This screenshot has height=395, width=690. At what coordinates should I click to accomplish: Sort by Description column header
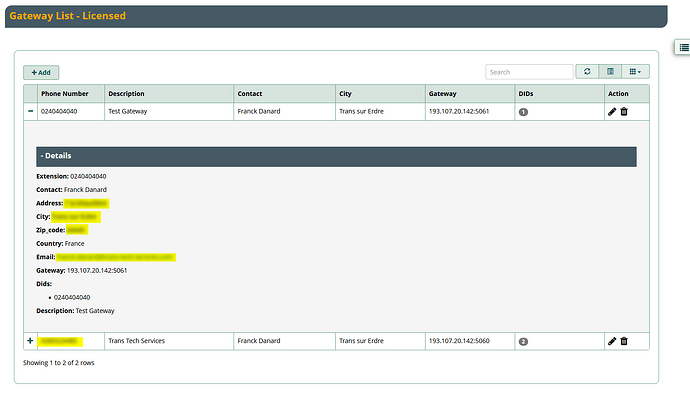126,94
